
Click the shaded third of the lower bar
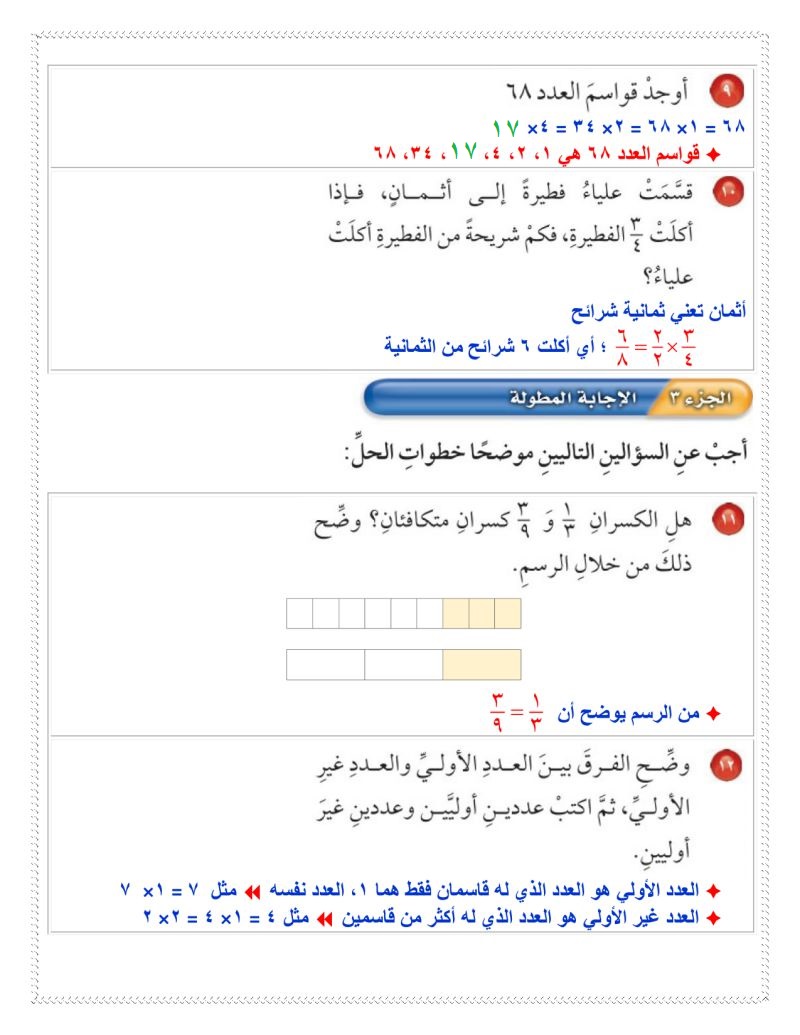481,665
